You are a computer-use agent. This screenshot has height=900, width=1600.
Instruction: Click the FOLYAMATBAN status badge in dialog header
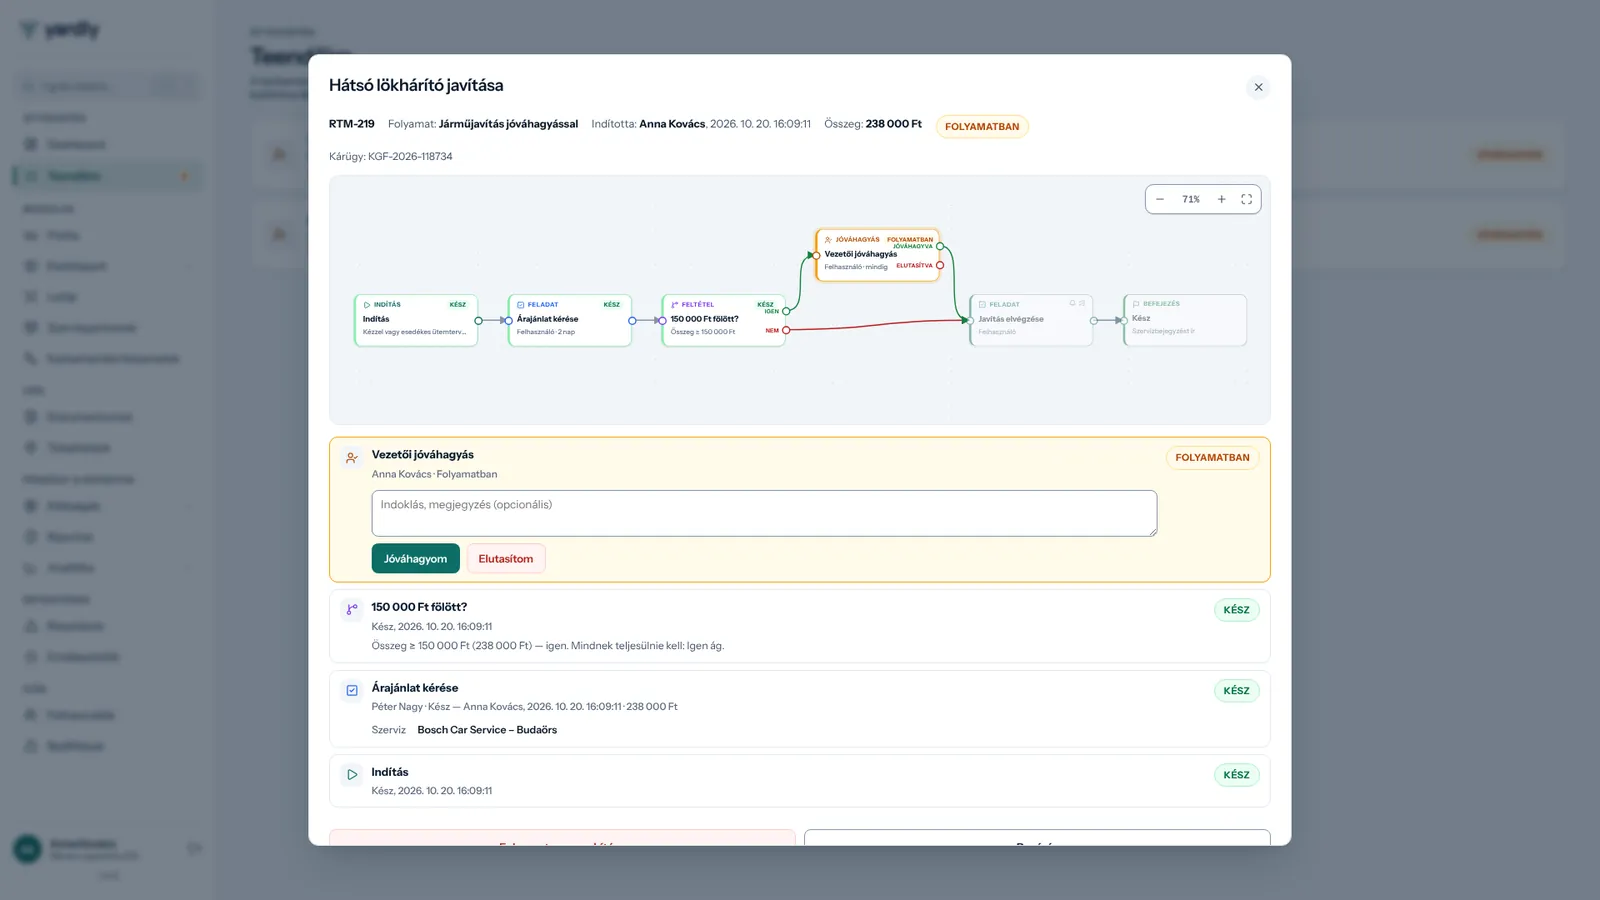[982, 127]
